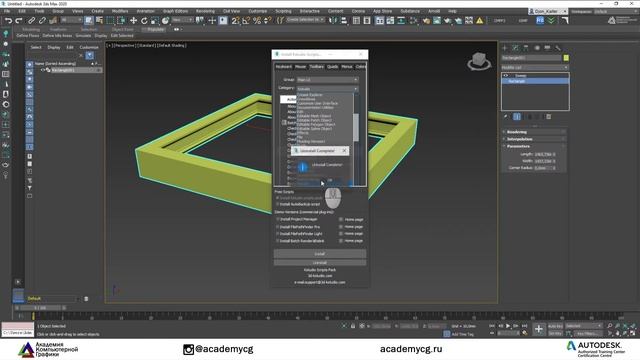Click the blue RB toolbar icon
The width and height of the screenshot is (640, 360).
[540, 20]
